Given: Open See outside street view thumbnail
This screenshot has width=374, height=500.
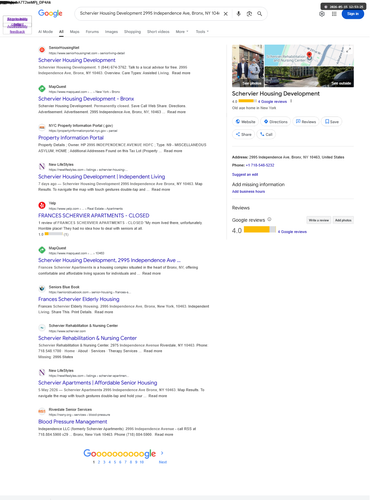Looking at the screenshot, I should click(x=309, y=77).
